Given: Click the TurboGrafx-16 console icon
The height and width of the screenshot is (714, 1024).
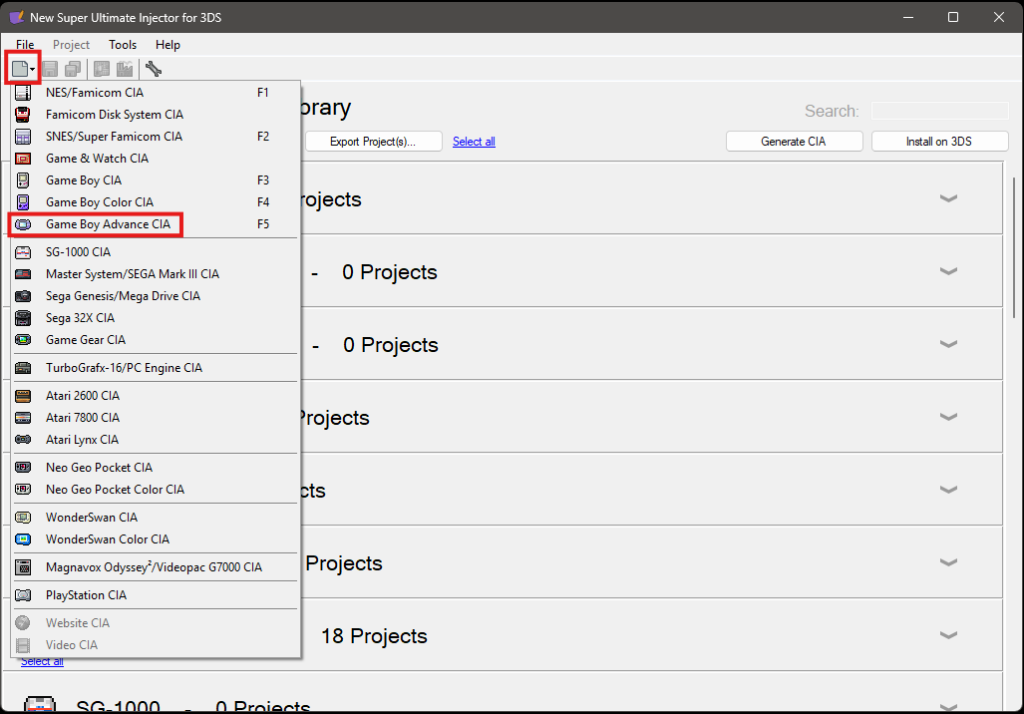Looking at the screenshot, I should [x=23, y=368].
